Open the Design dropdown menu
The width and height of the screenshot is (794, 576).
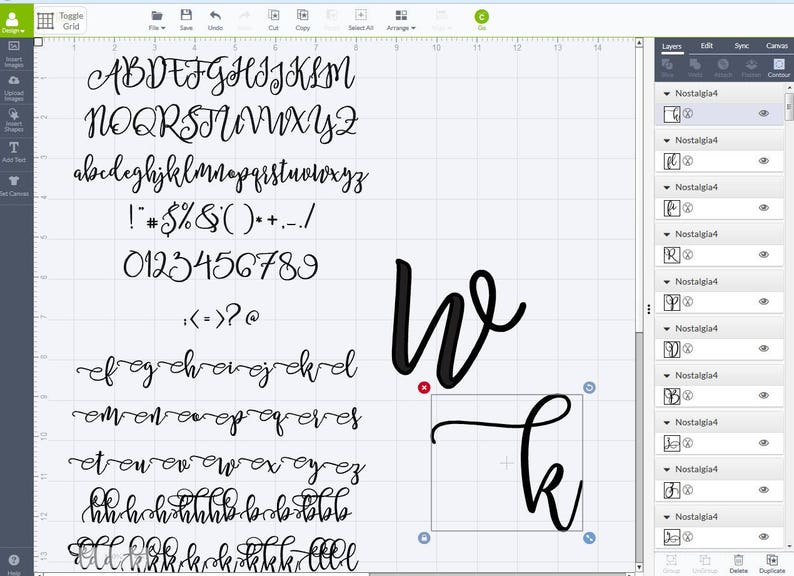(13, 21)
